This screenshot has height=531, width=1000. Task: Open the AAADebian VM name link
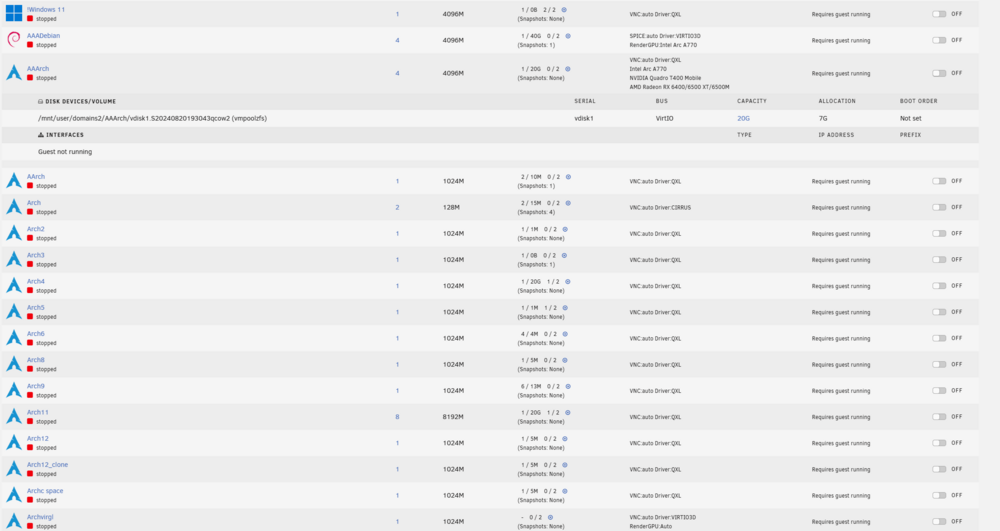pos(43,36)
